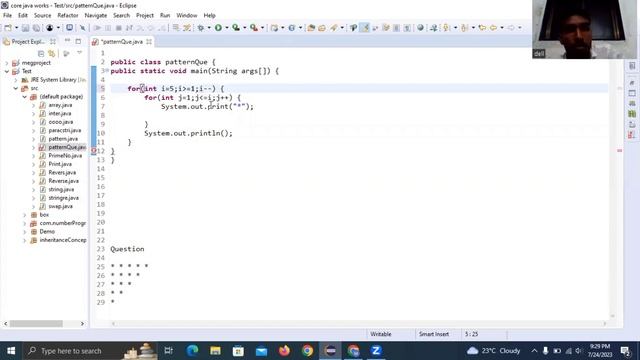
Task: Click the Skip All Breakpoints icon
Action: pyautogui.click(x=82, y=28)
